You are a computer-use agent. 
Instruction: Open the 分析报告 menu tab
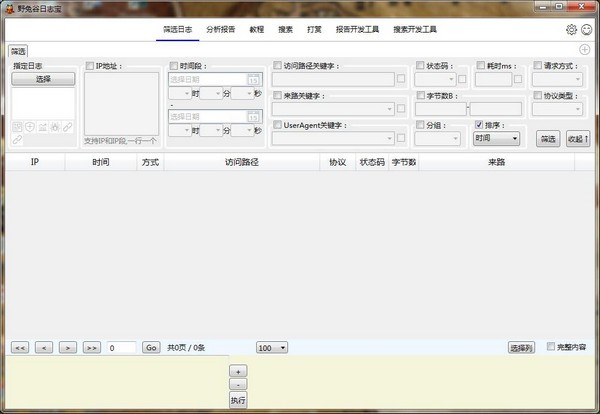[220, 29]
